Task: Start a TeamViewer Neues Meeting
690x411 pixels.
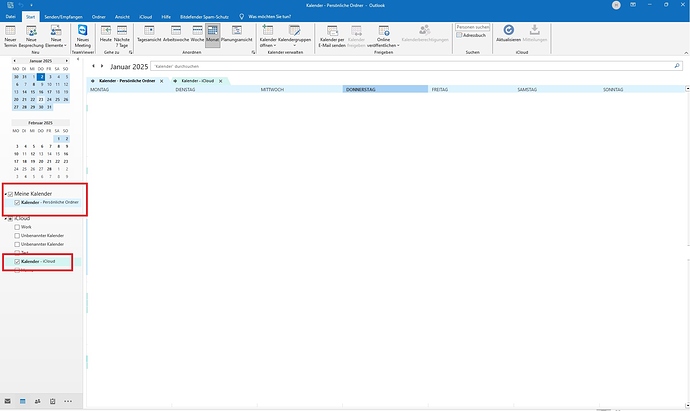Action: 82,36
